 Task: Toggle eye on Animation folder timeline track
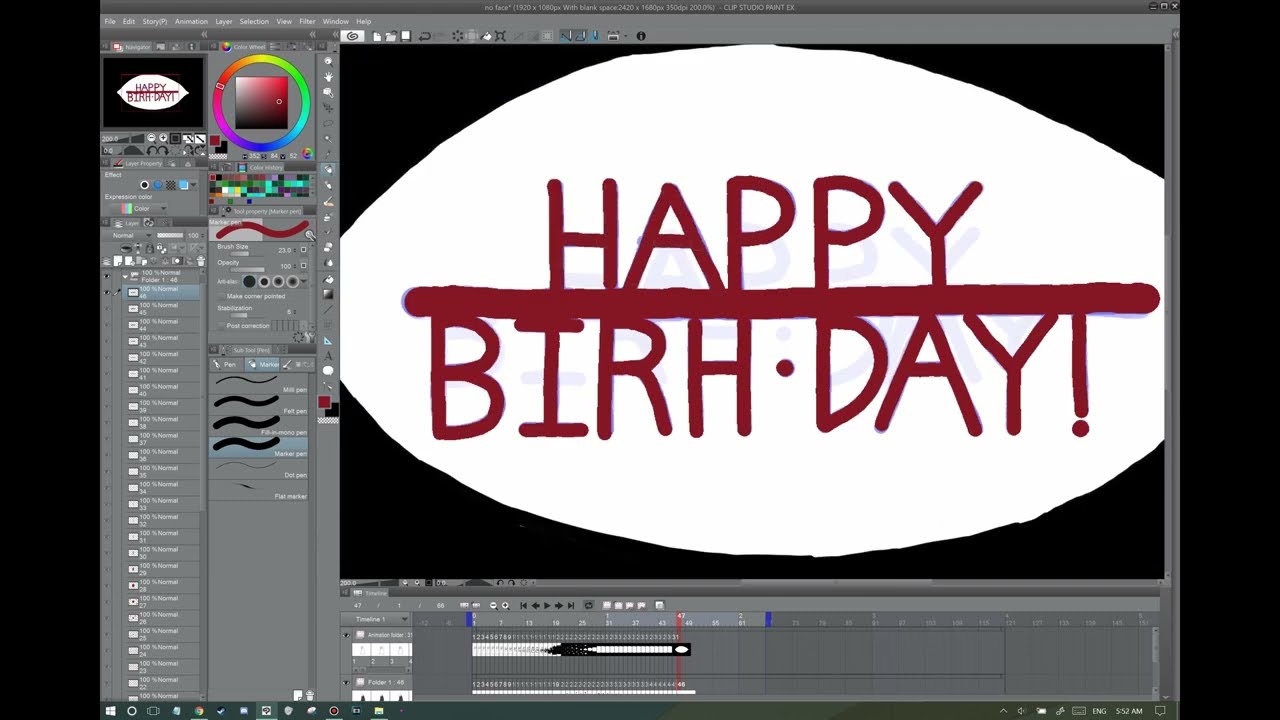tap(347, 635)
